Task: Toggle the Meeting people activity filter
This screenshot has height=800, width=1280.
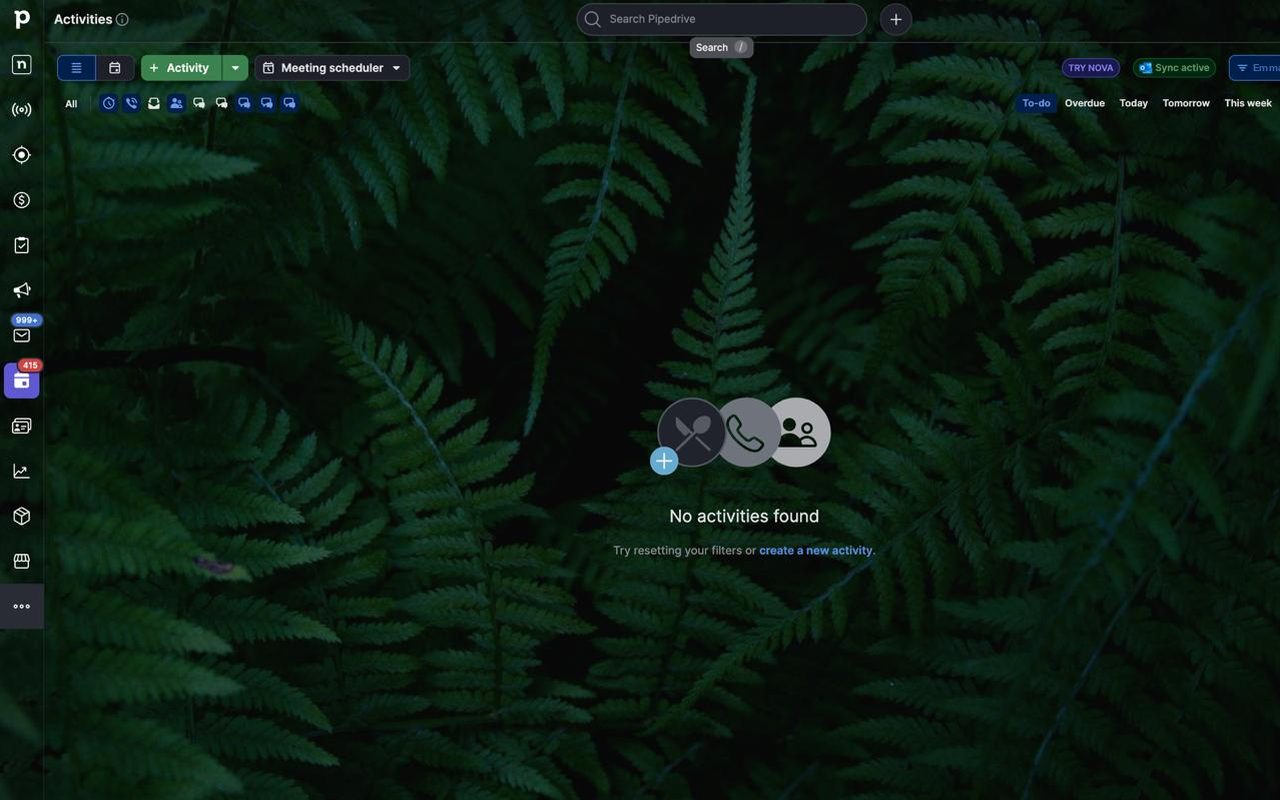Action: click(176, 103)
